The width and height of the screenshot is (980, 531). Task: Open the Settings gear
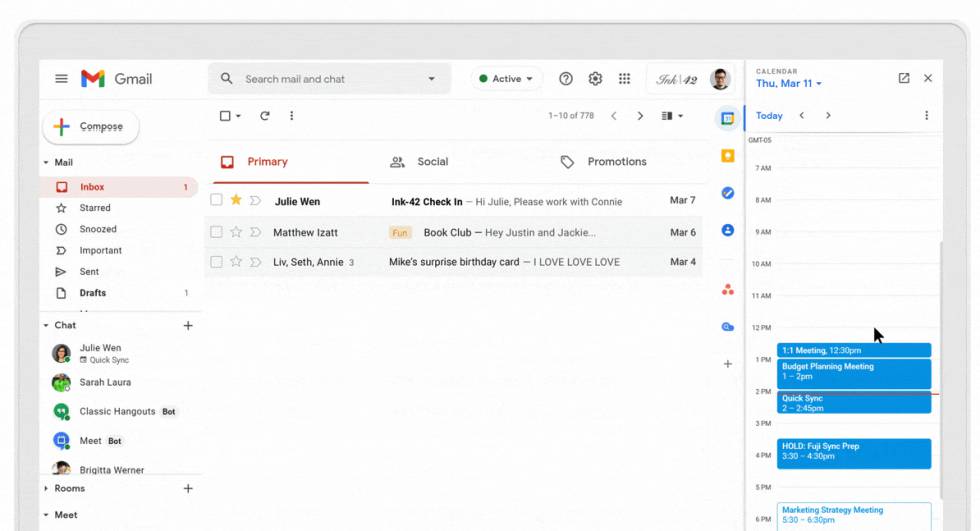point(595,79)
